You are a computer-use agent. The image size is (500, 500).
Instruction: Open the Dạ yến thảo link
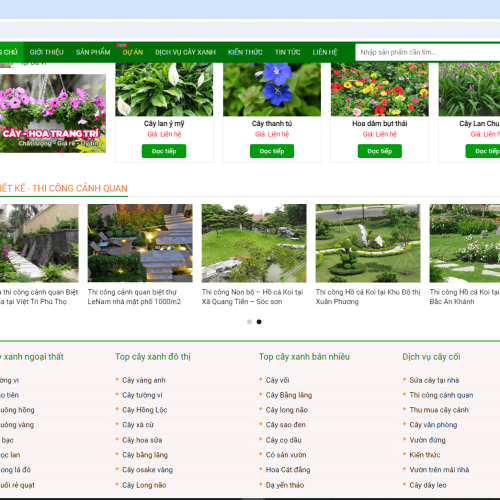tap(285, 485)
